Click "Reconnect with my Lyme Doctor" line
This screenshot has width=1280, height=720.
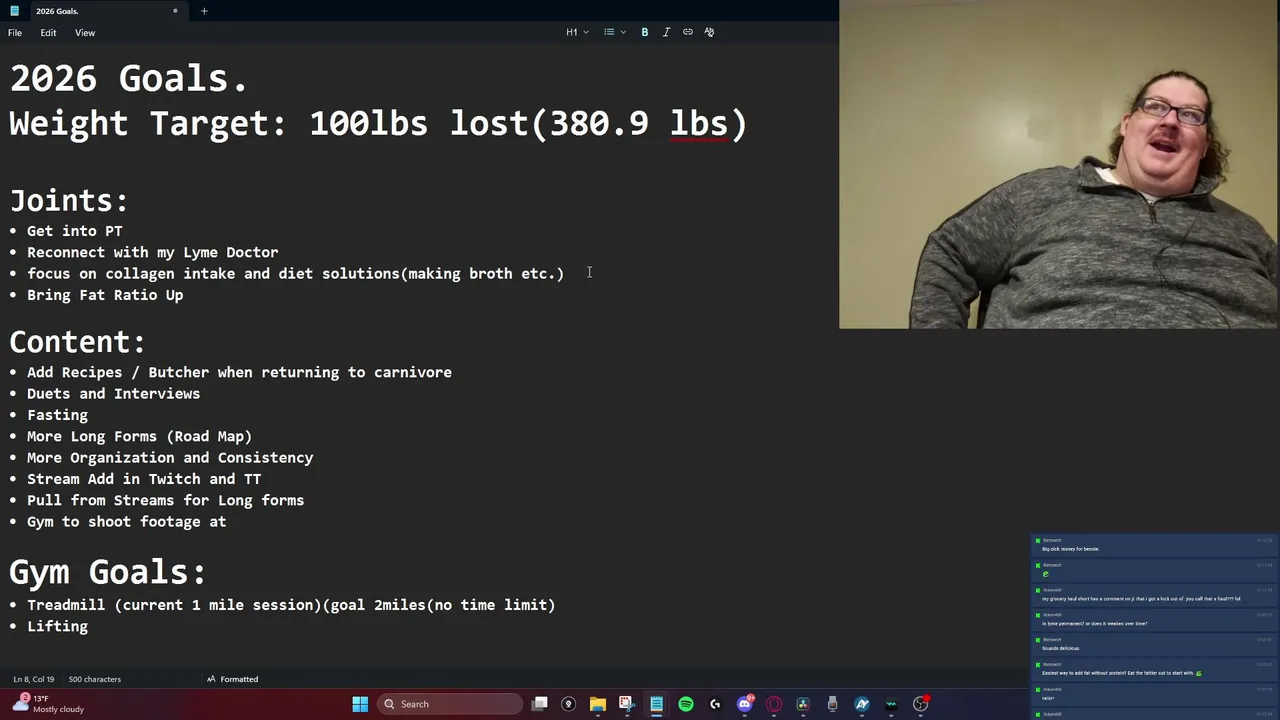click(x=153, y=252)
